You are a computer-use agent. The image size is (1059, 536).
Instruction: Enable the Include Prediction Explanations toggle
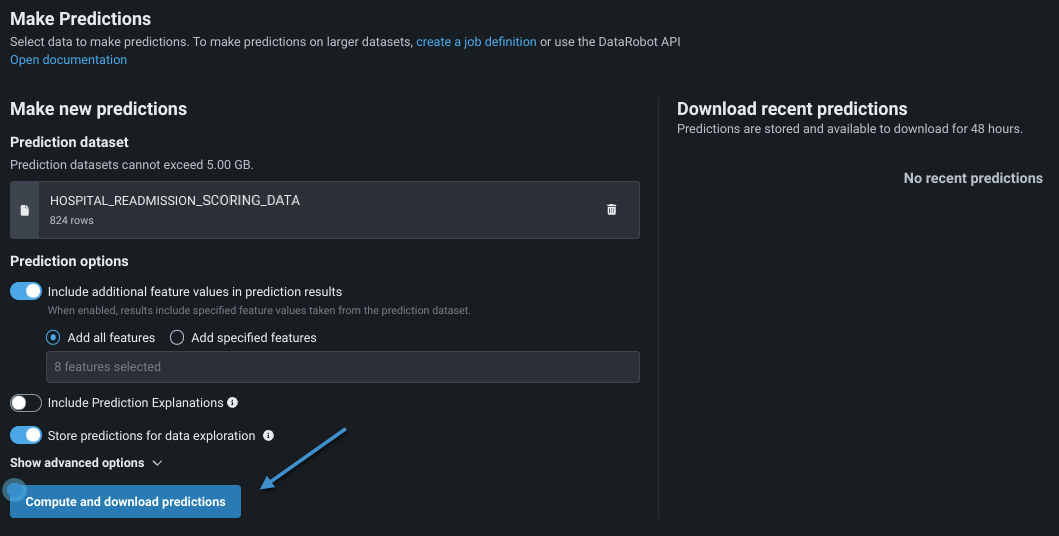pyautogui.click(x=26, y=403)
